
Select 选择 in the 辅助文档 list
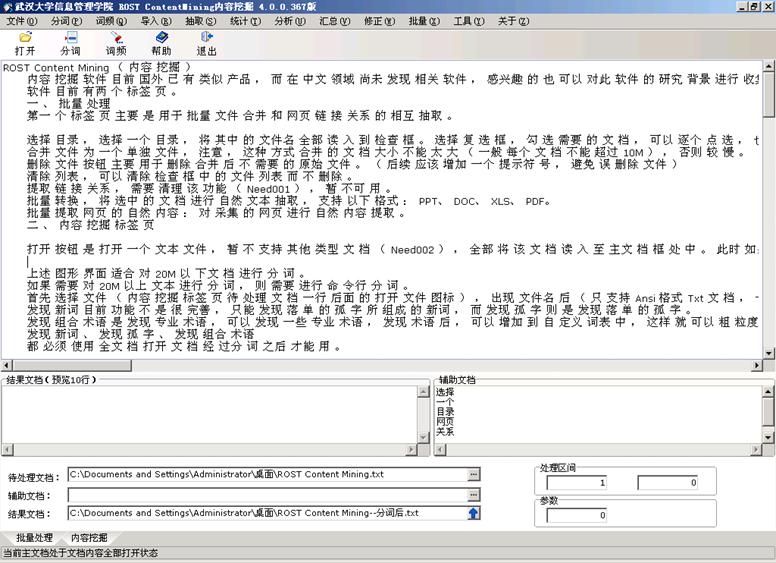point(445,392)
